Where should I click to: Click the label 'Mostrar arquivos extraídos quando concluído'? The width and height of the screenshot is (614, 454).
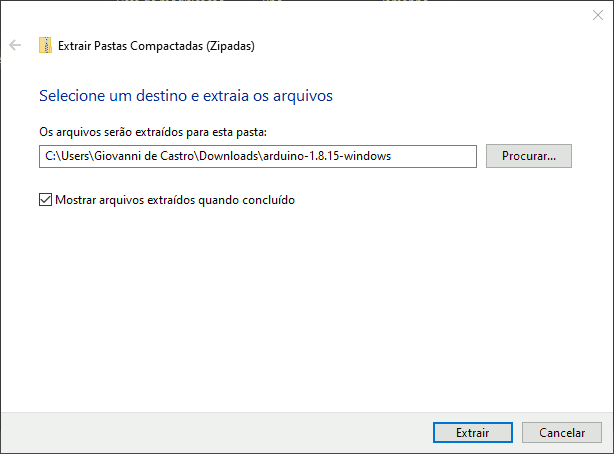pyautogui.click(x=175, y=200)
